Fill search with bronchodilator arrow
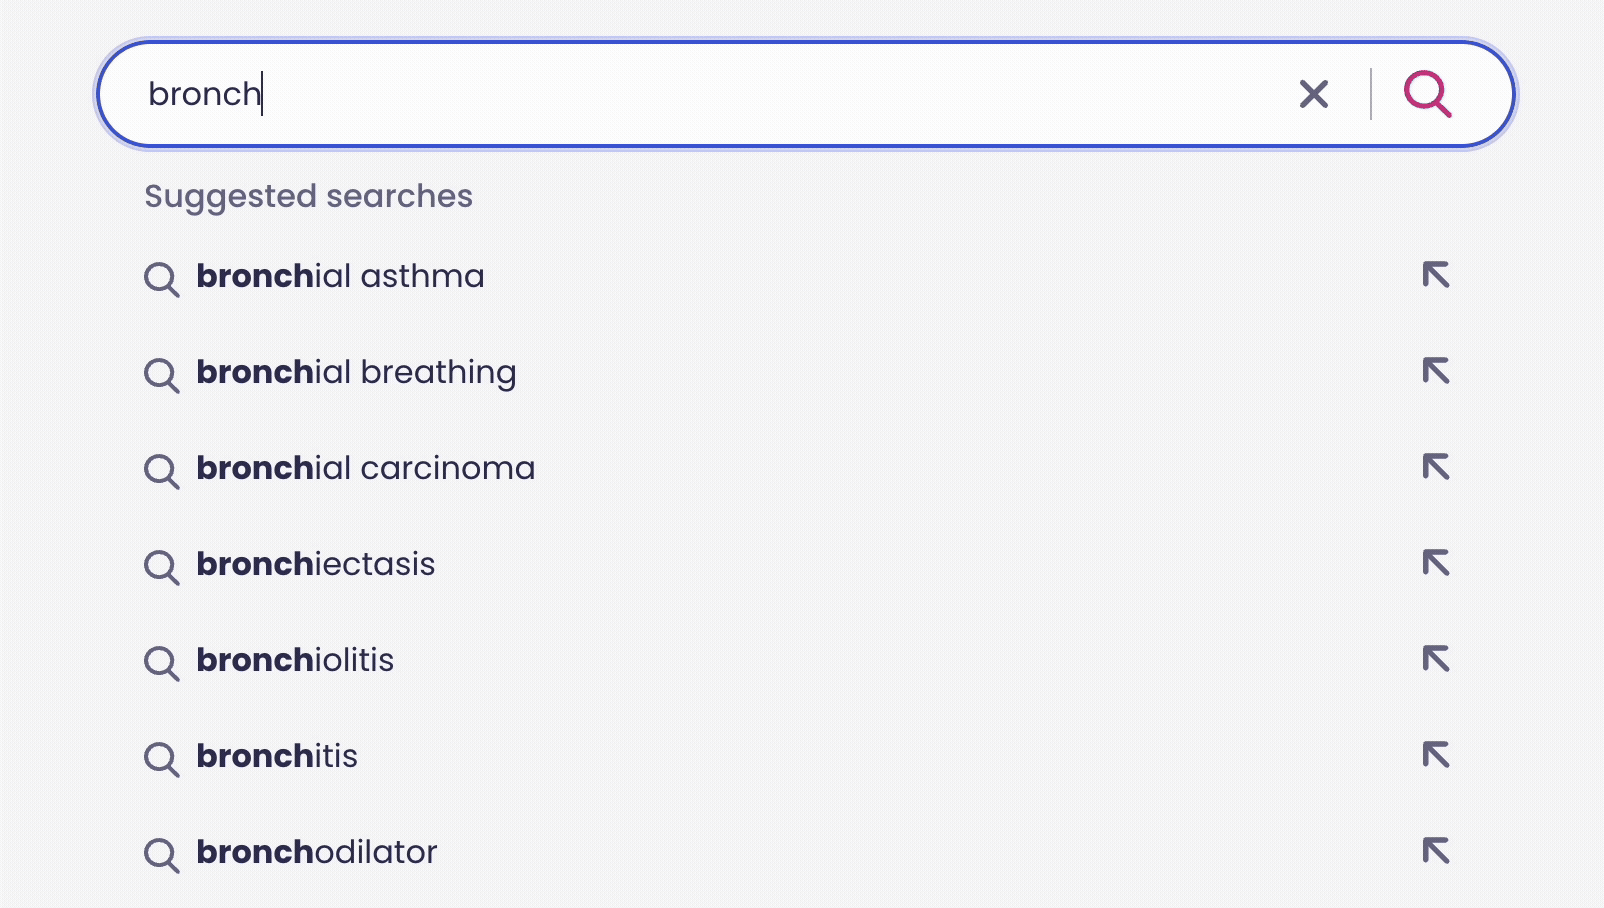Image resolution: width=1604 pixels, height=908 pixels. click(1436, 851)
